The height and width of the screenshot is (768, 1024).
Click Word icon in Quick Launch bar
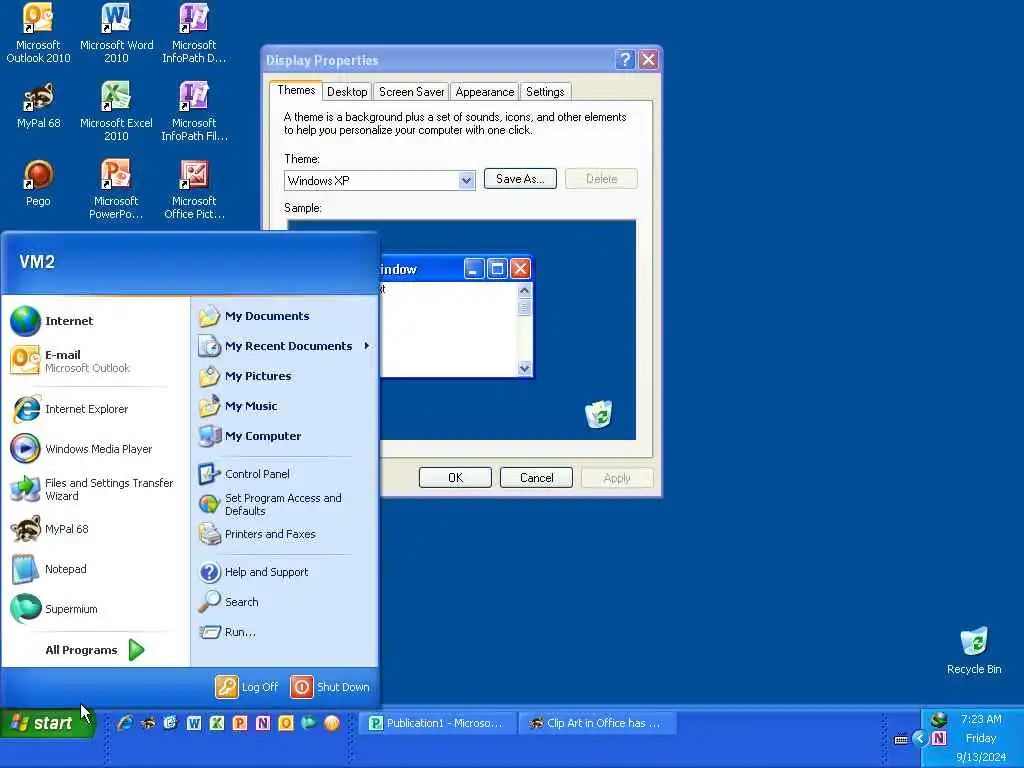point(194,723)
